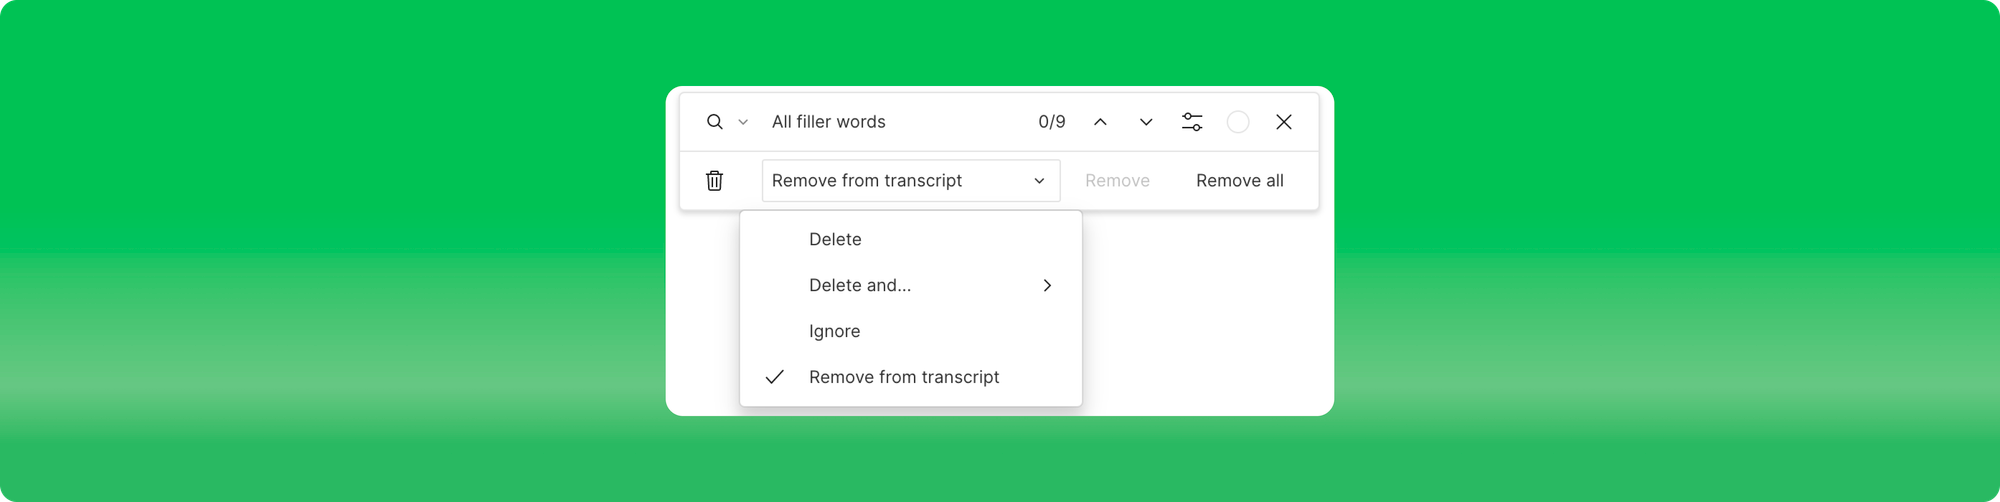2000x502 pixels.
Task: Click the trash can icon
Action: coord(714,181)
